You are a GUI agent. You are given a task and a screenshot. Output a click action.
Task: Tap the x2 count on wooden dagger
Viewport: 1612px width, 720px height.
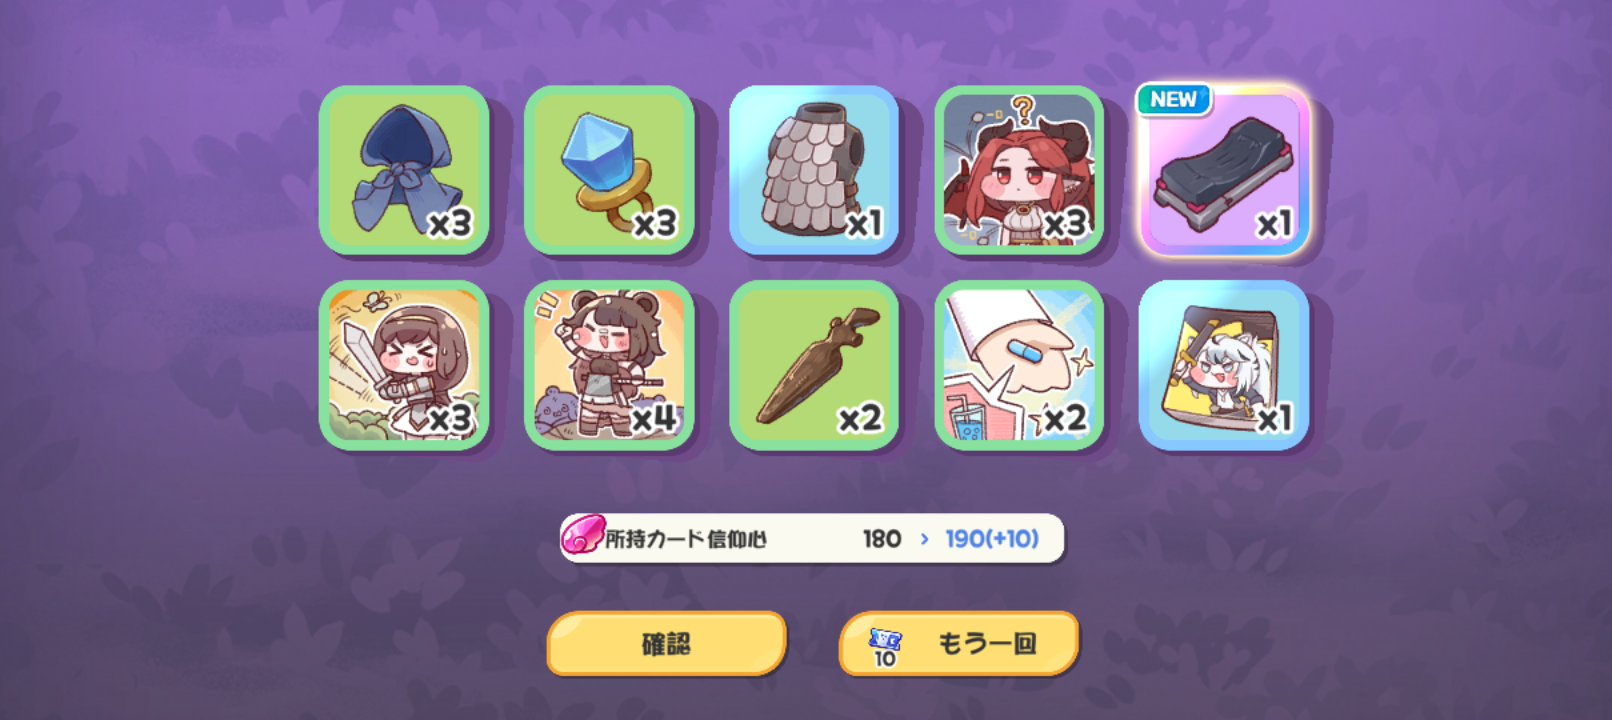[860, 418]
